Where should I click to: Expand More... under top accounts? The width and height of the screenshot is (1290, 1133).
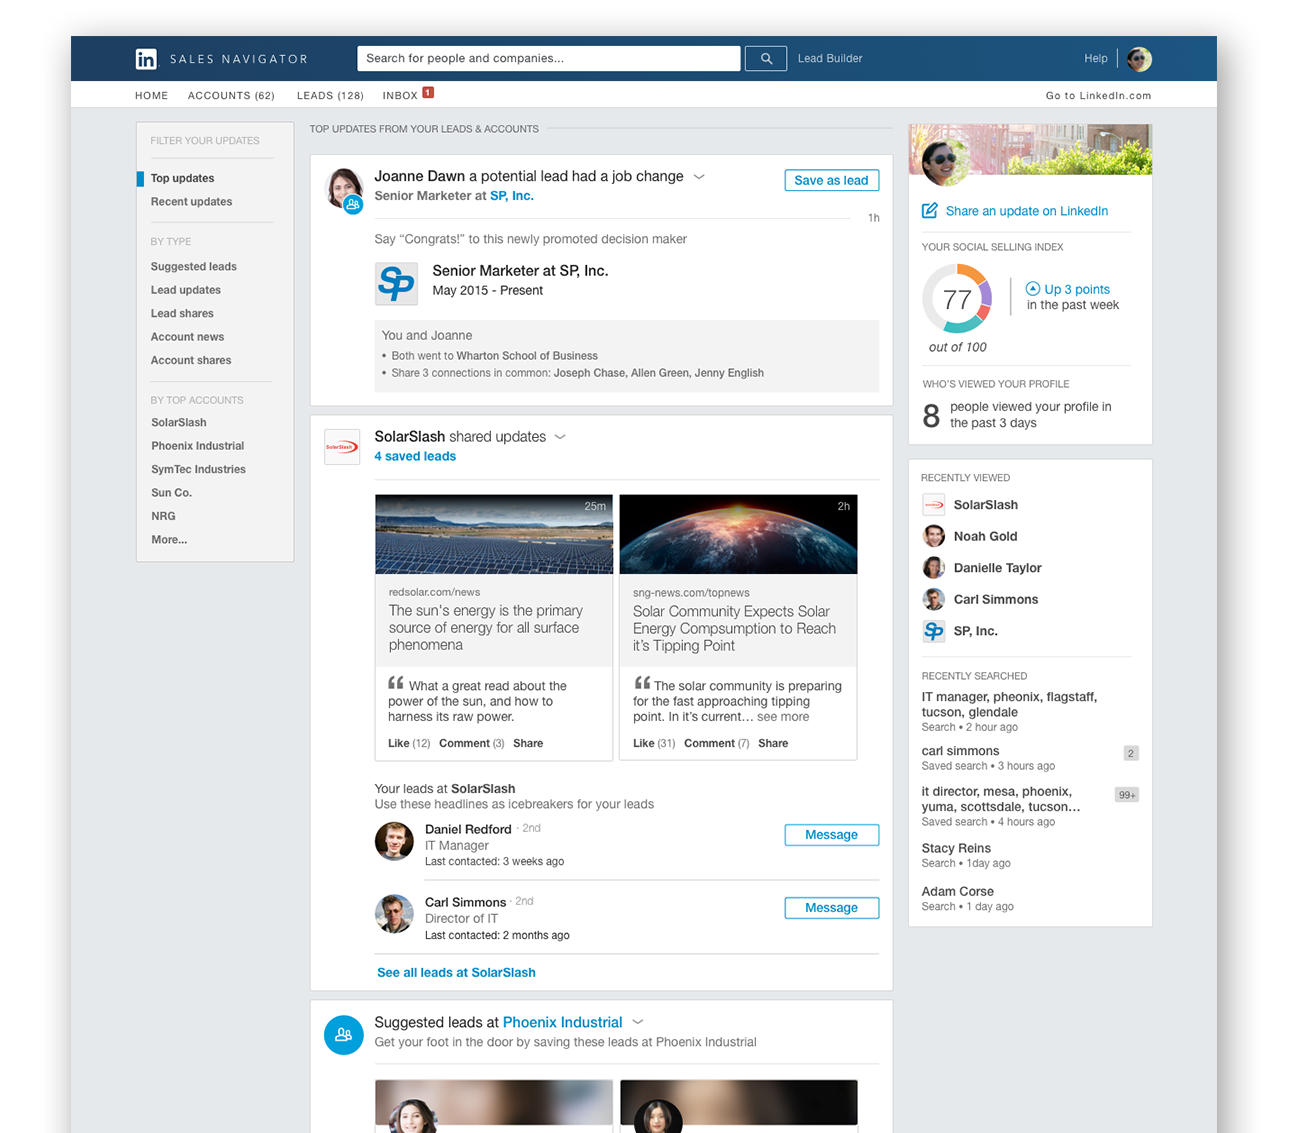pyautogui.click(x=169, y=540)
